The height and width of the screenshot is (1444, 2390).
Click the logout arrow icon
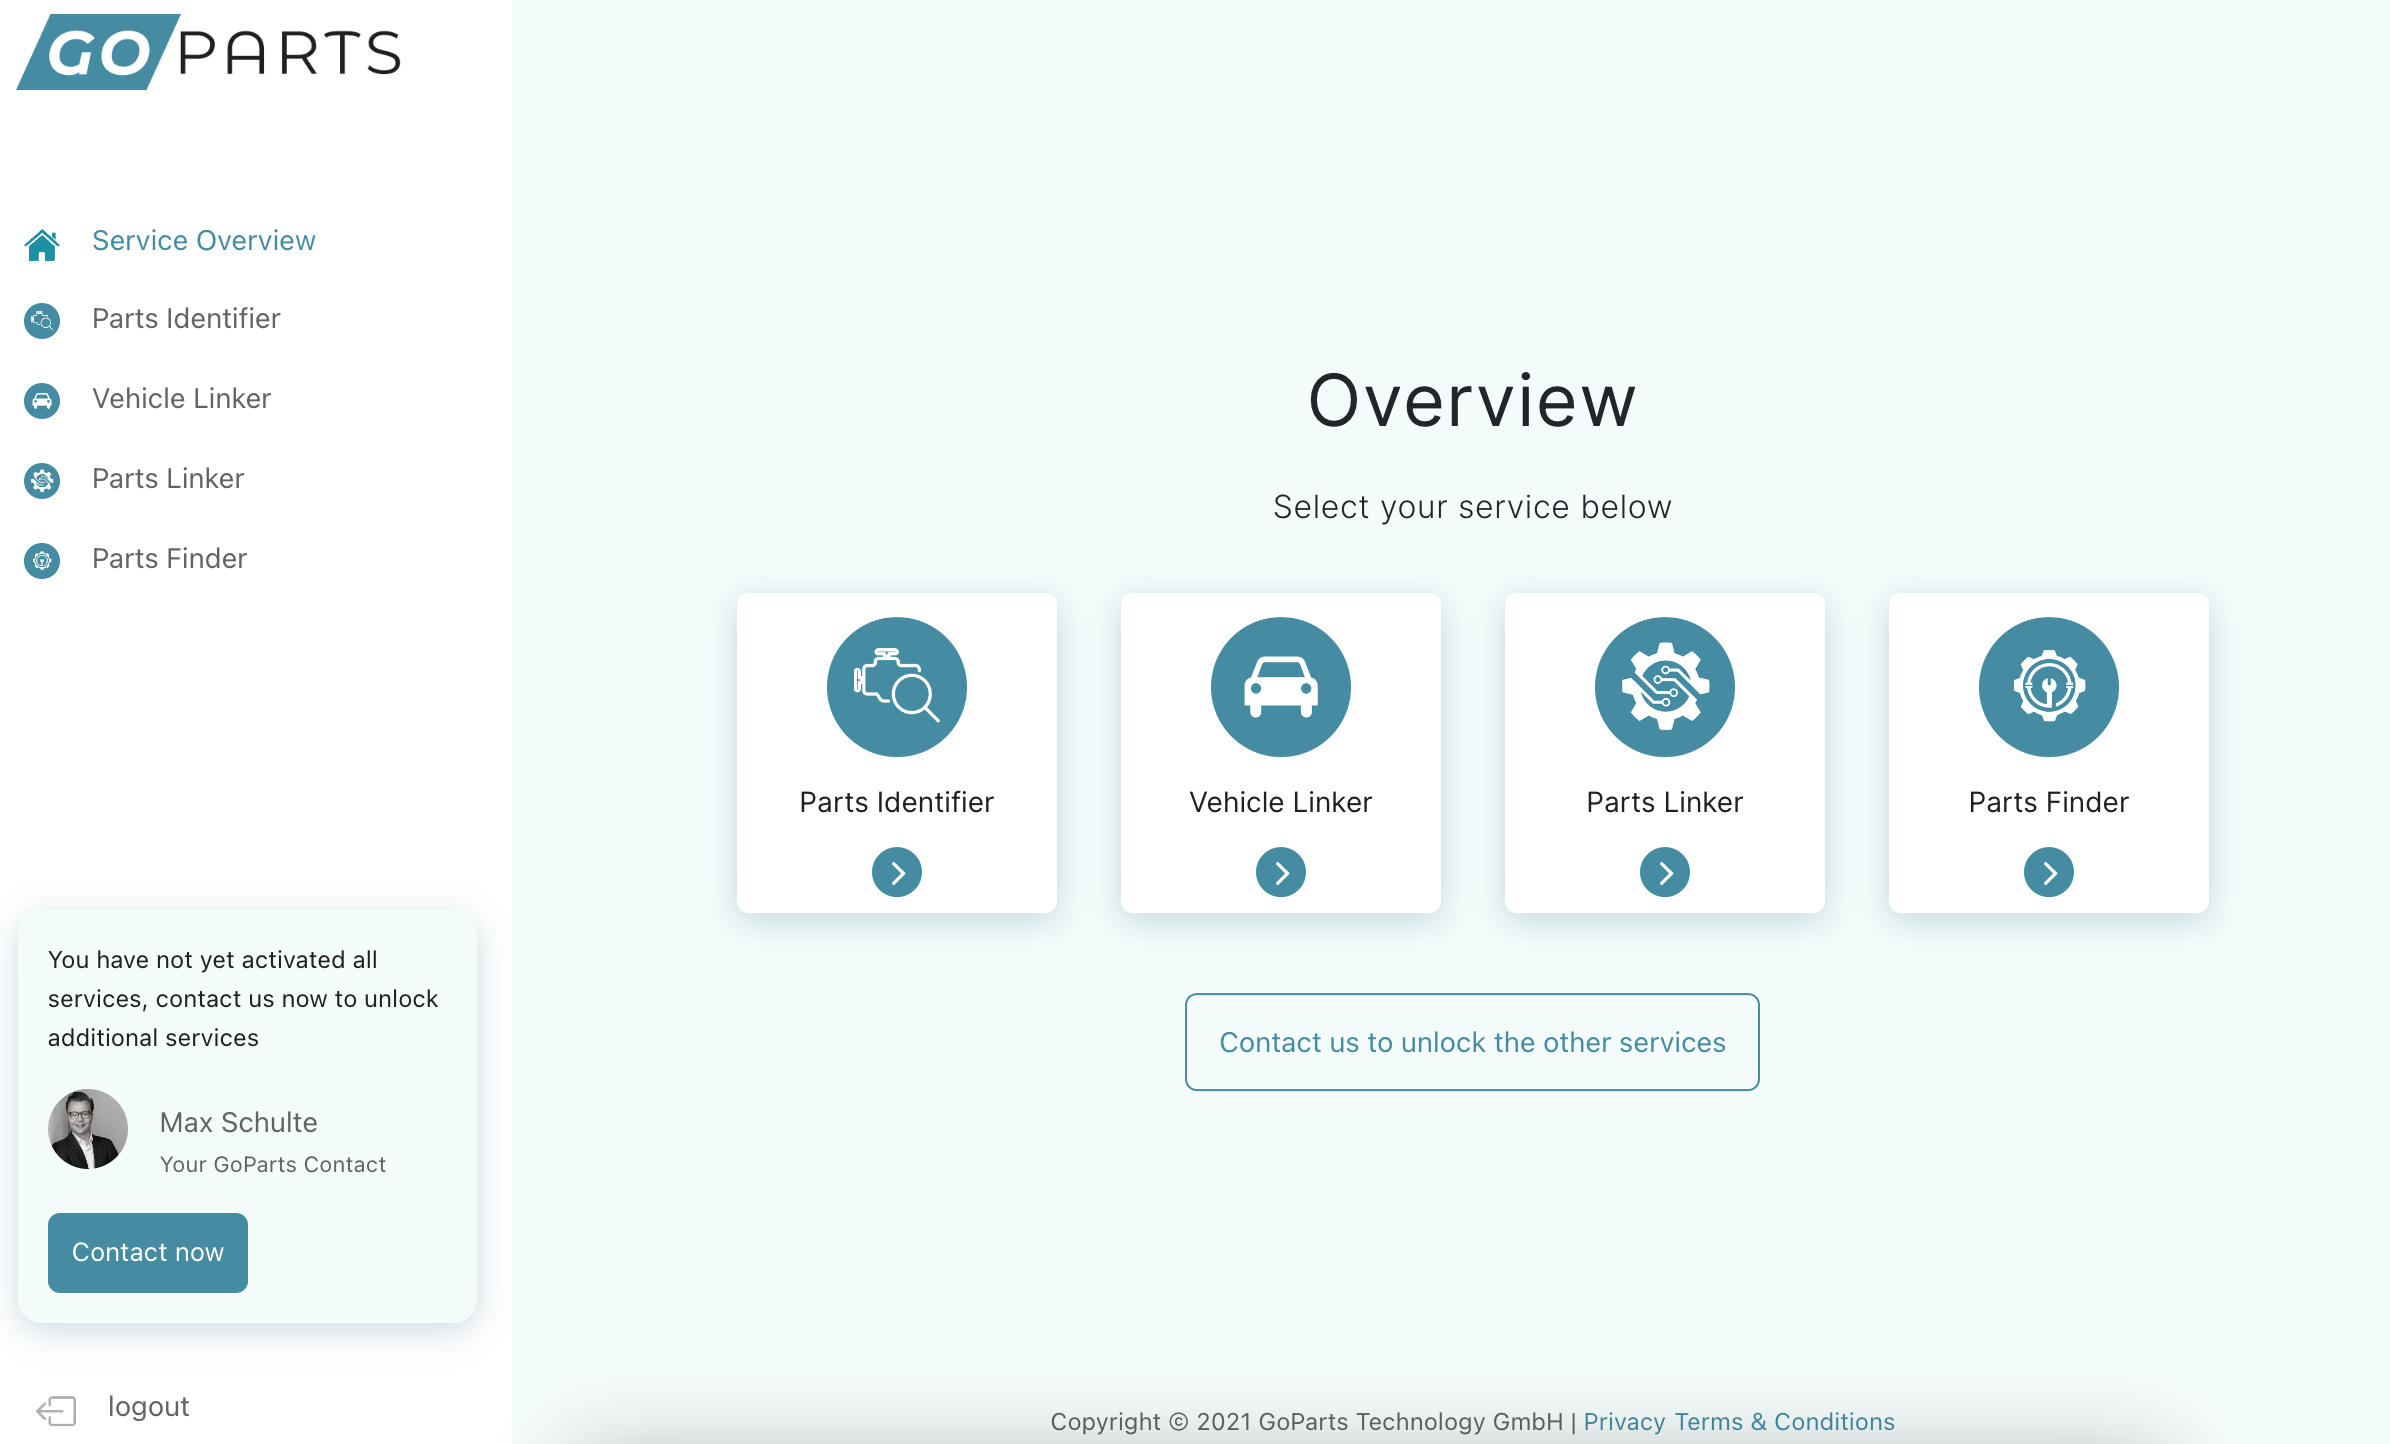tap(56, 1410)
